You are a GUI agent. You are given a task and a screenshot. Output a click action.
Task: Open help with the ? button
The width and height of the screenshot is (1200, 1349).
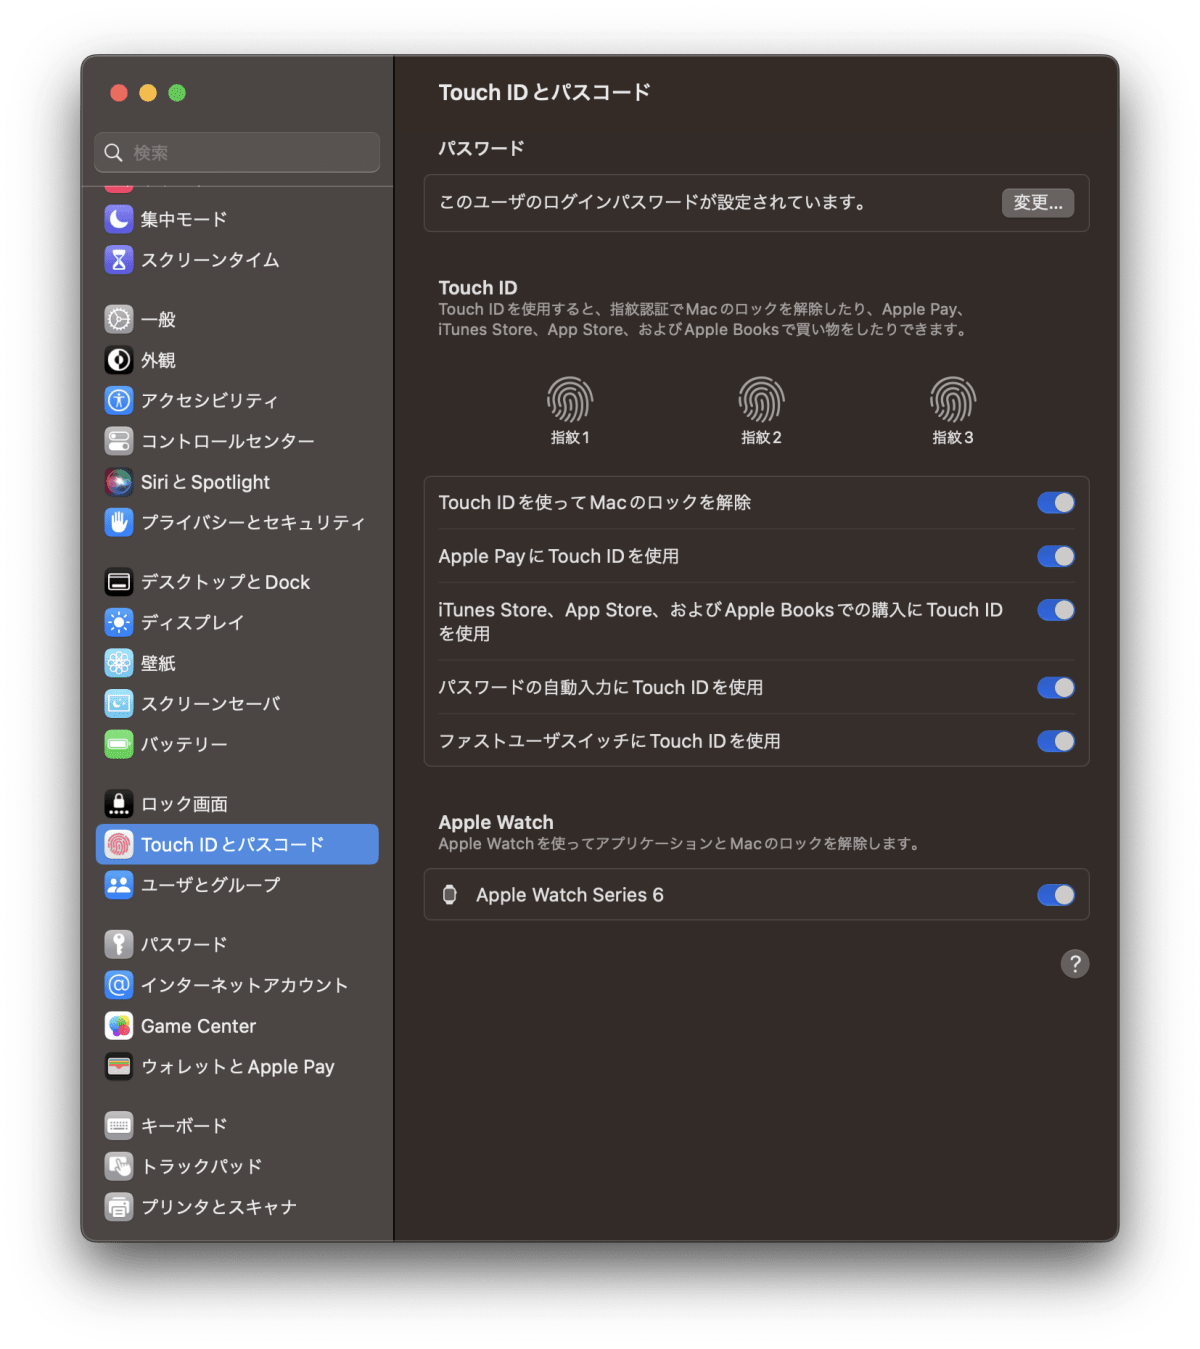coord(1075,964)
